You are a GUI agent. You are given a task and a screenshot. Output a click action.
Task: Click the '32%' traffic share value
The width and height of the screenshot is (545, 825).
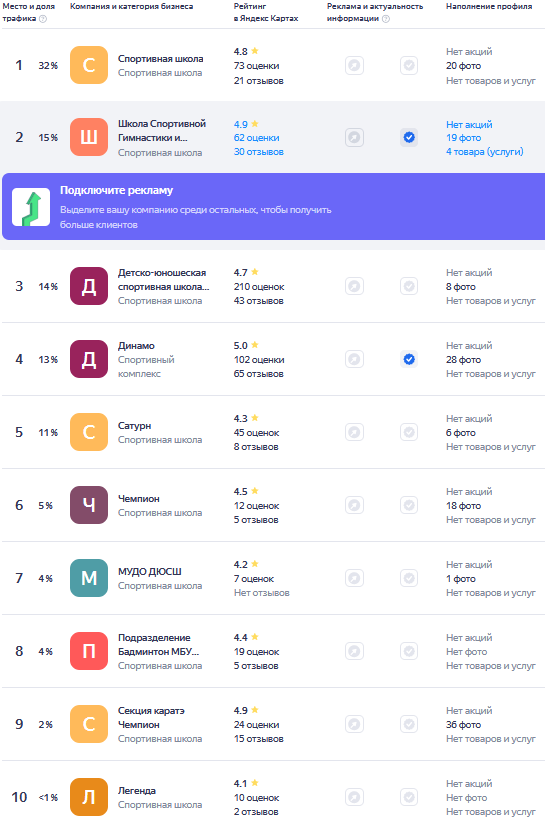pos(48,66)
